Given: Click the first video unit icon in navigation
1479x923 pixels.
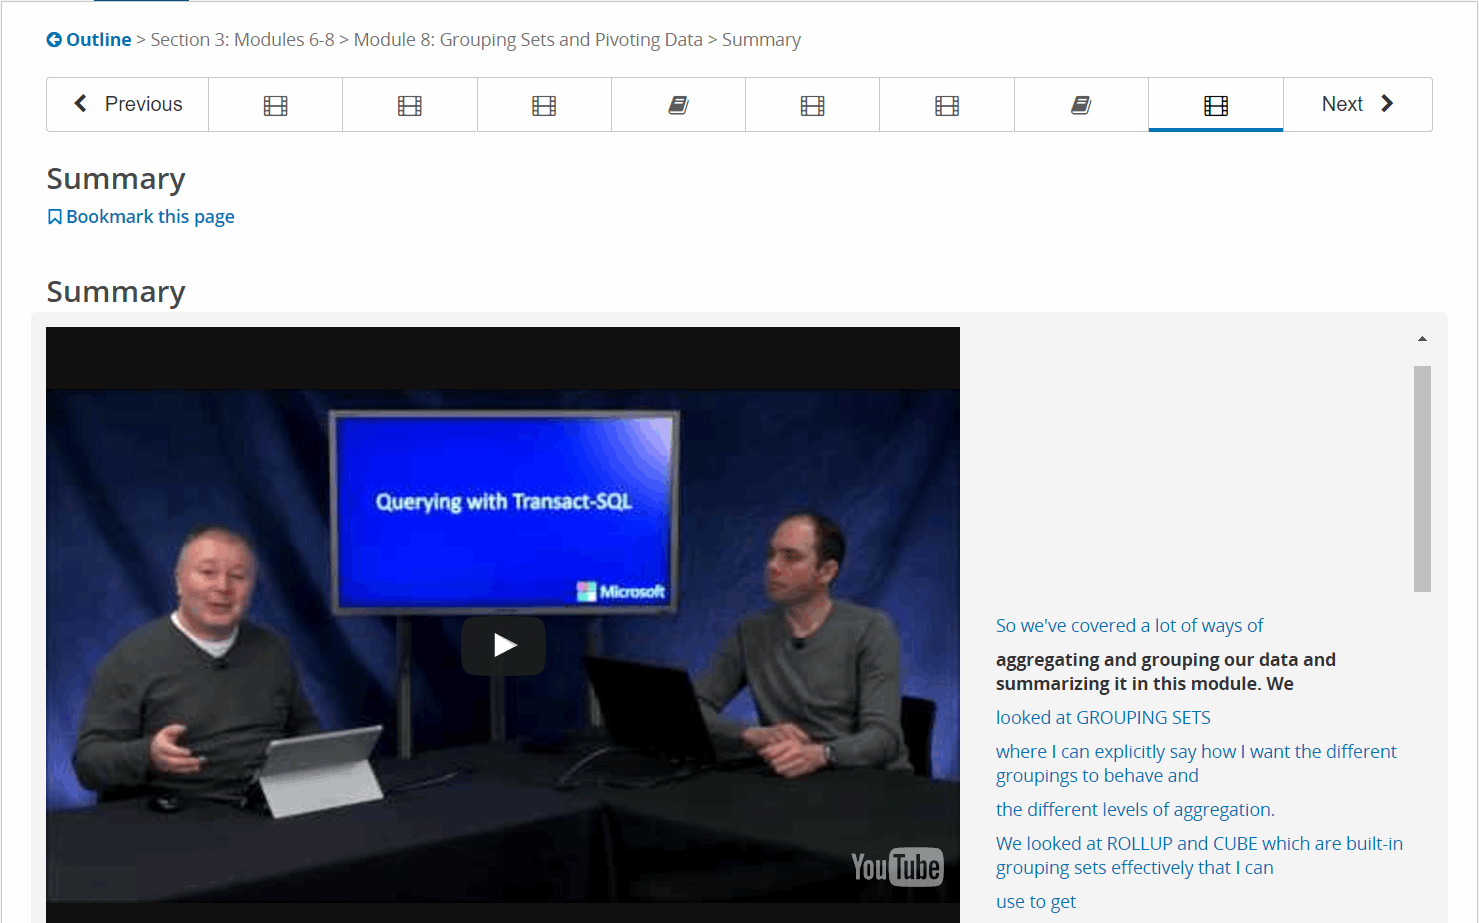Looking at the screenshot, I should point(275,105).
